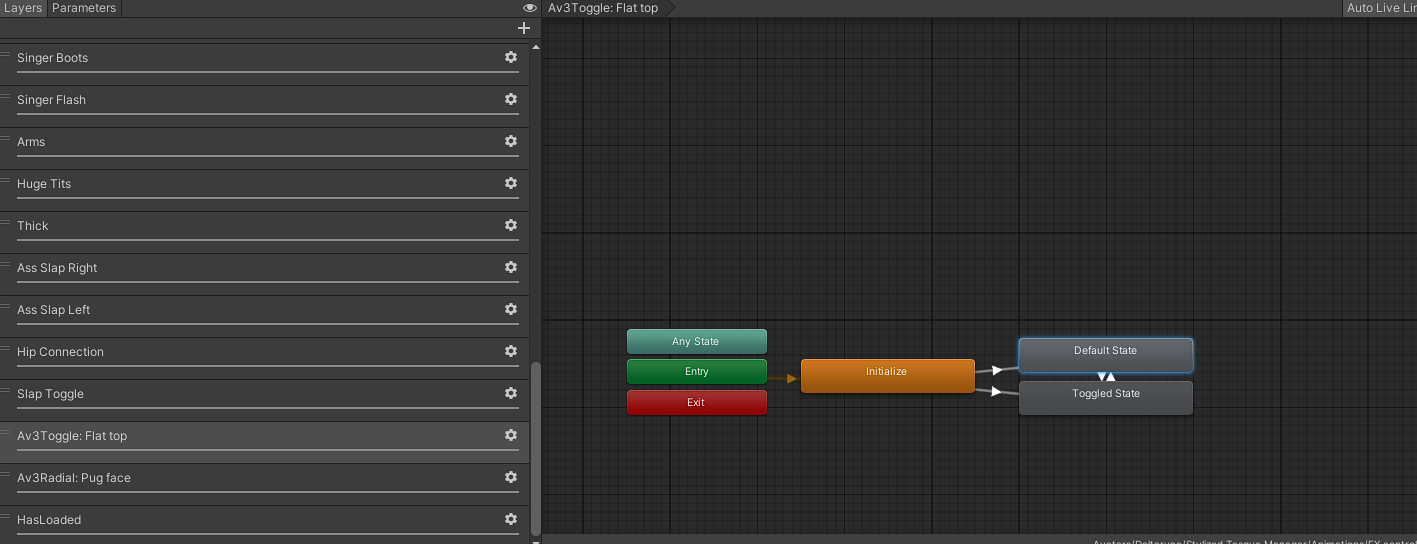Select the Slap Toggle layer
Image resolution: width=1417 pixels, height=544 pixels.
264,400
